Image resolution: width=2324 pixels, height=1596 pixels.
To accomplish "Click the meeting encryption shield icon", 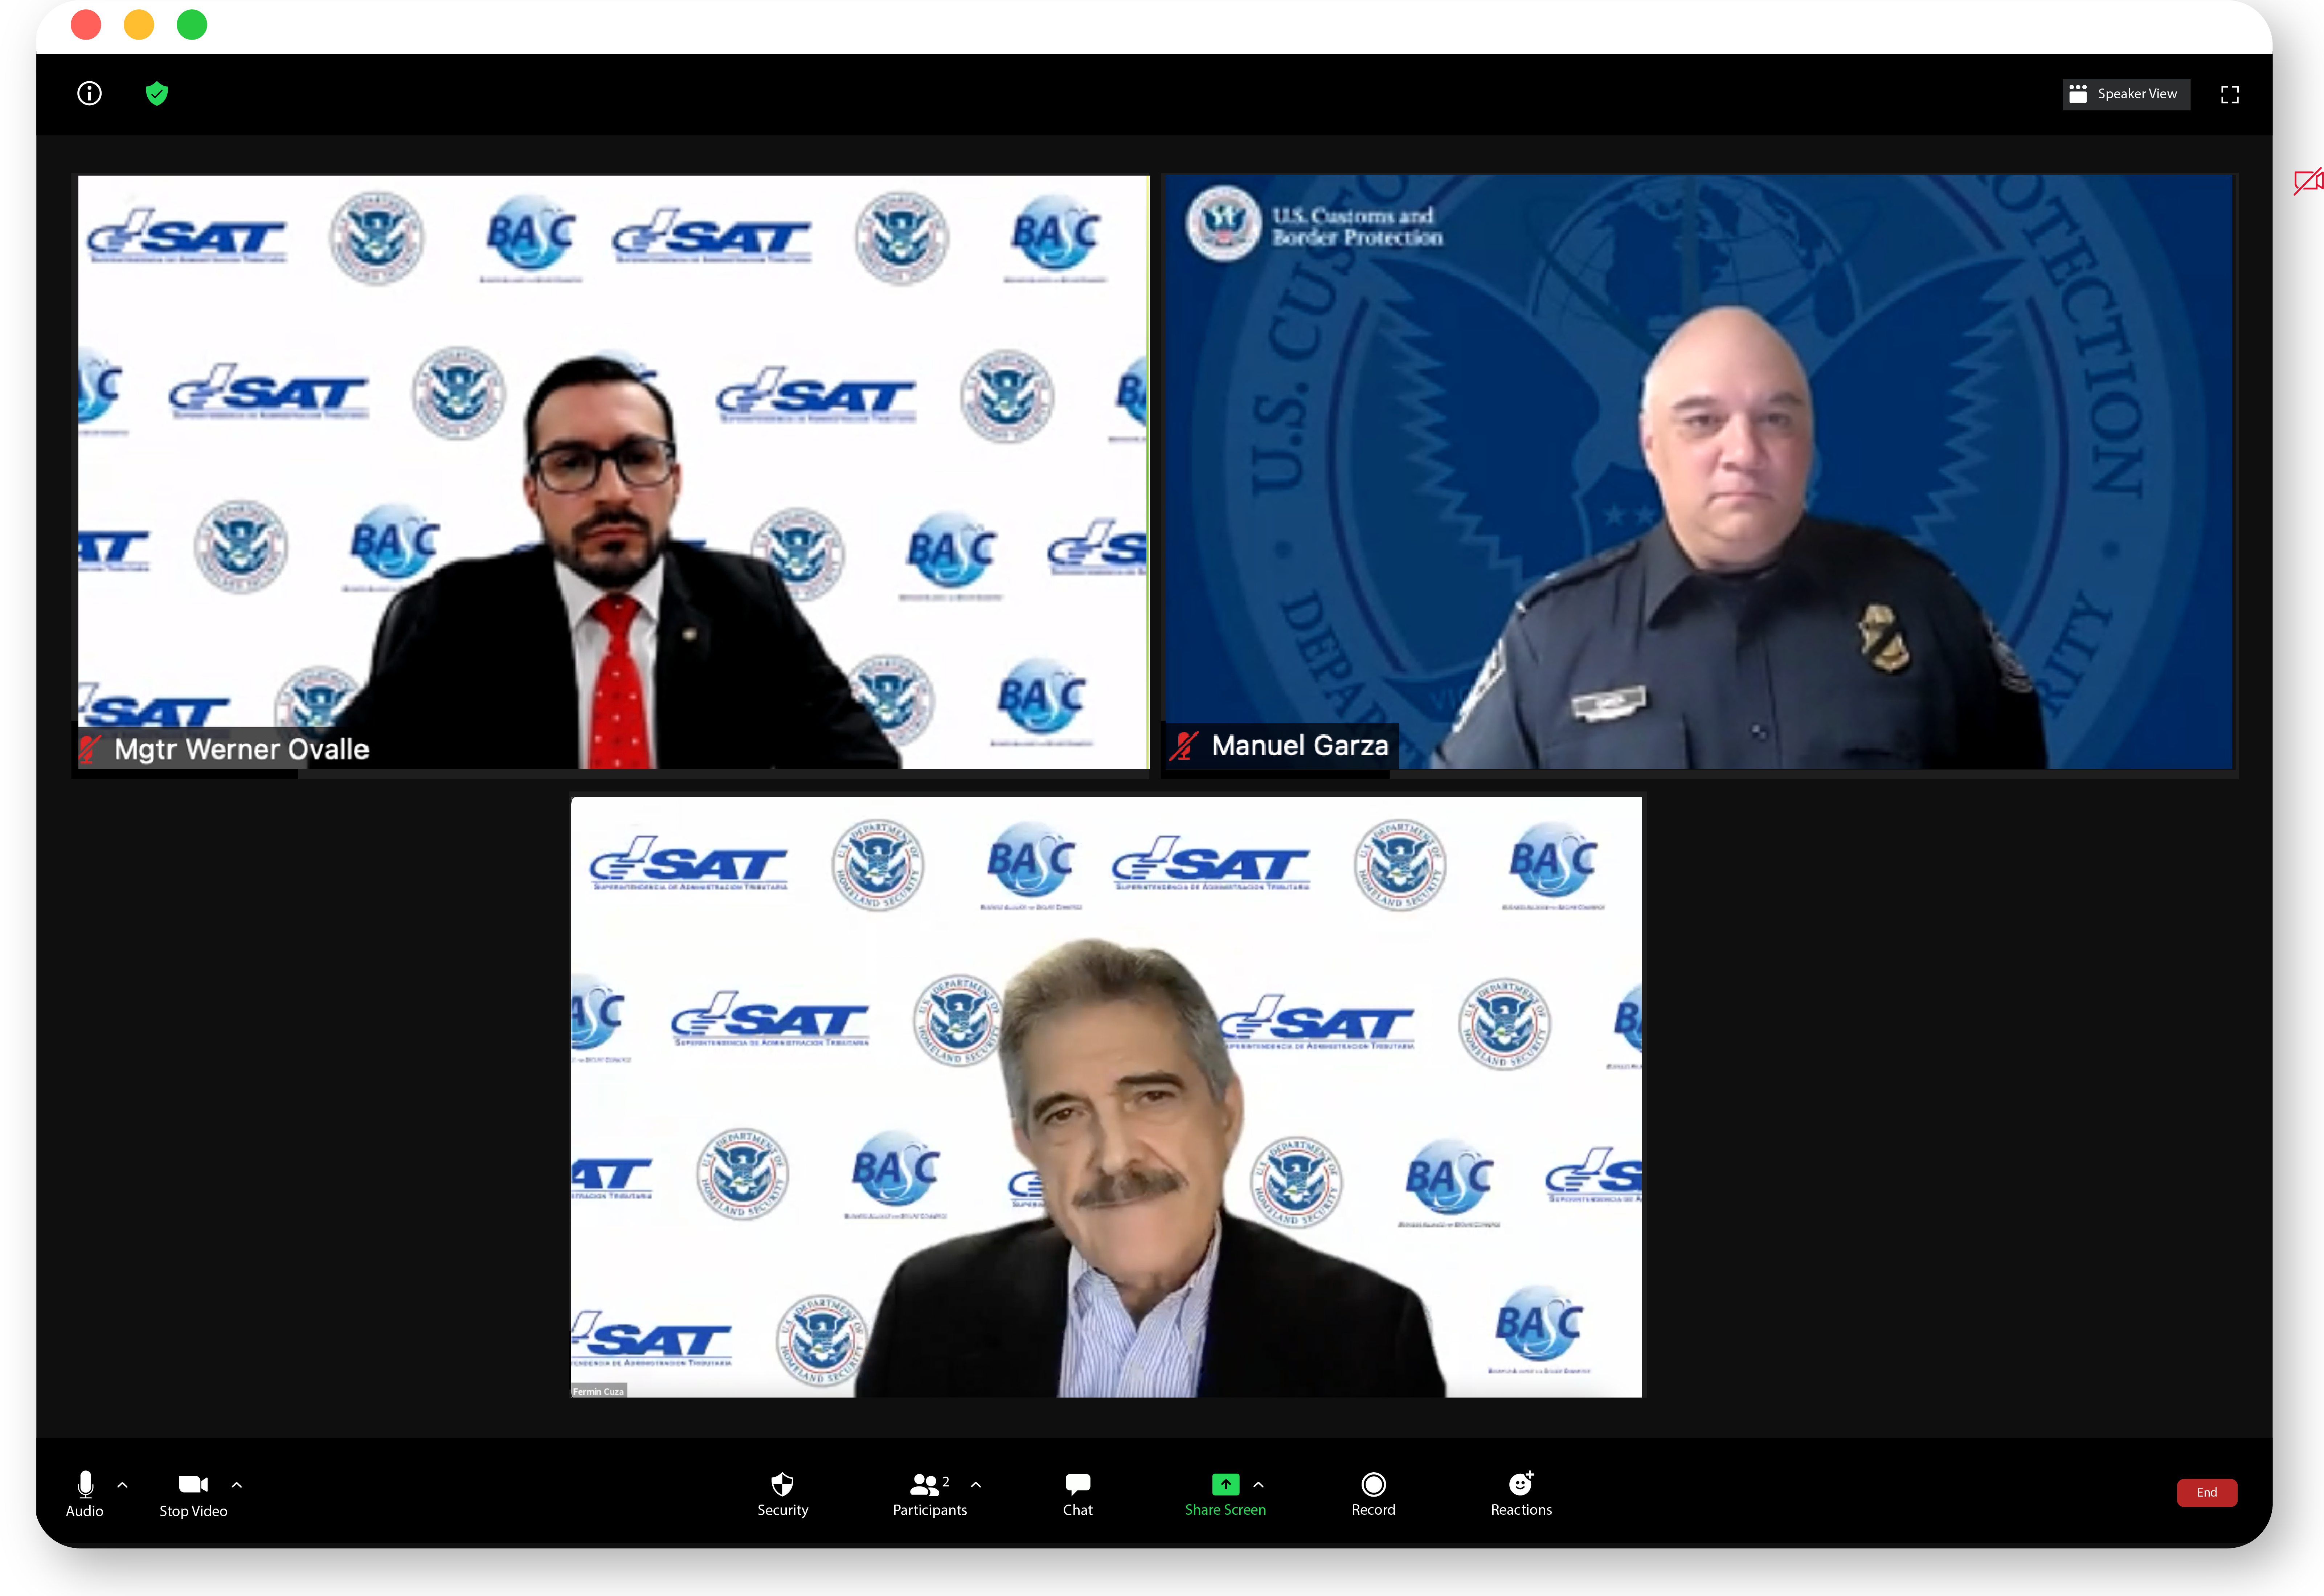I will [157, 93].
